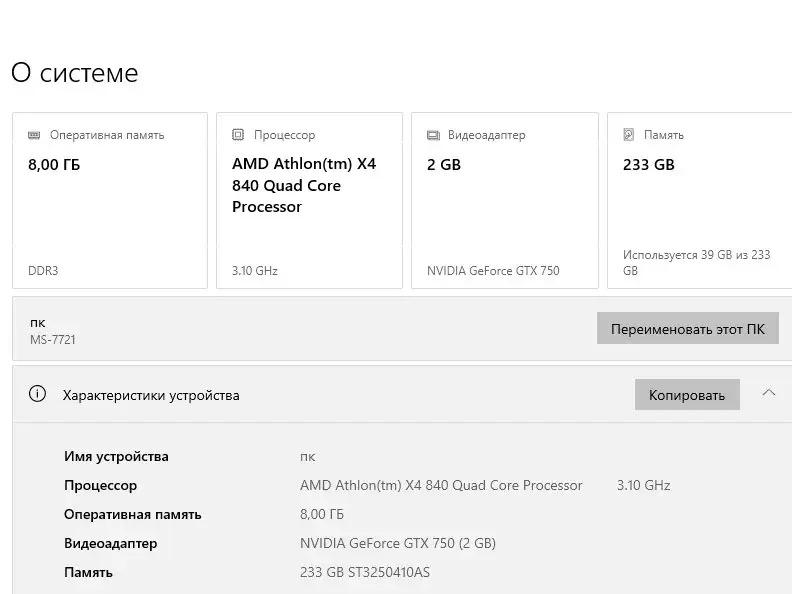Click the Характеристики устройства heading
Viewport: 792px width, 594px height.
coord(151,395)
